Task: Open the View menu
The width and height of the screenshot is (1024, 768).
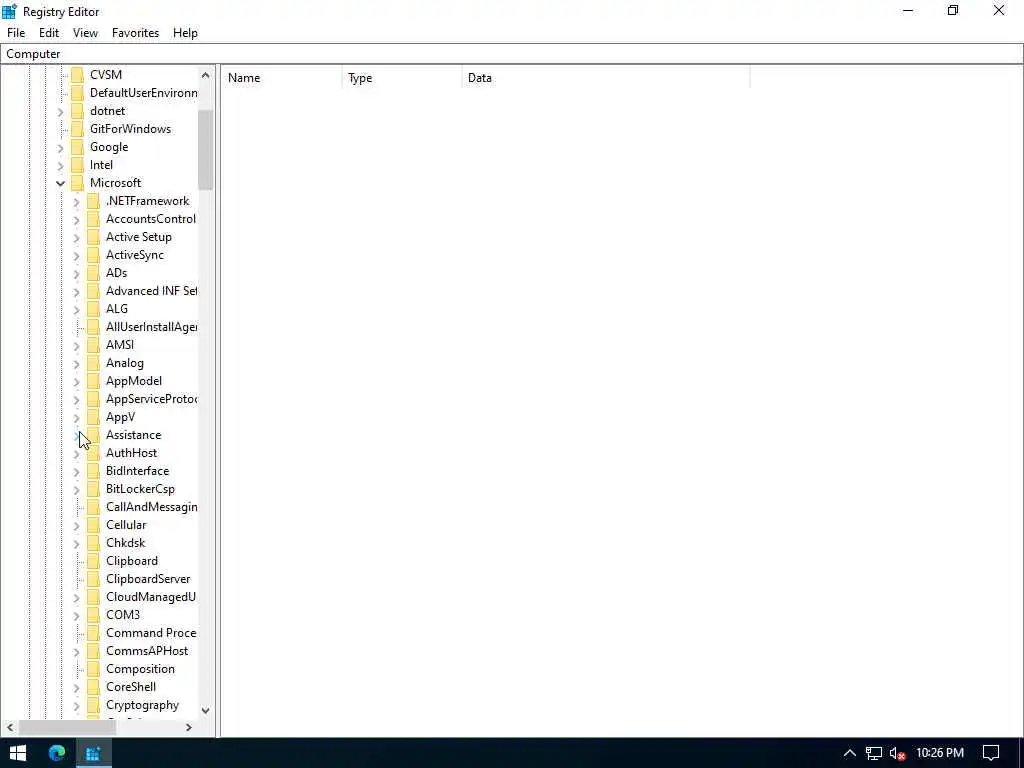Action: pyautogui.click(x=86, y=33)
